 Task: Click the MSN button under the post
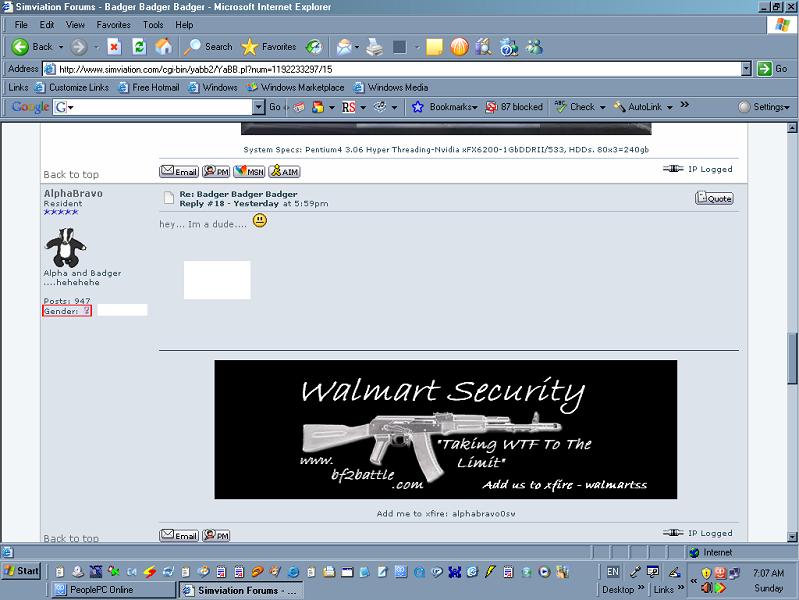(x=249, y=171)
